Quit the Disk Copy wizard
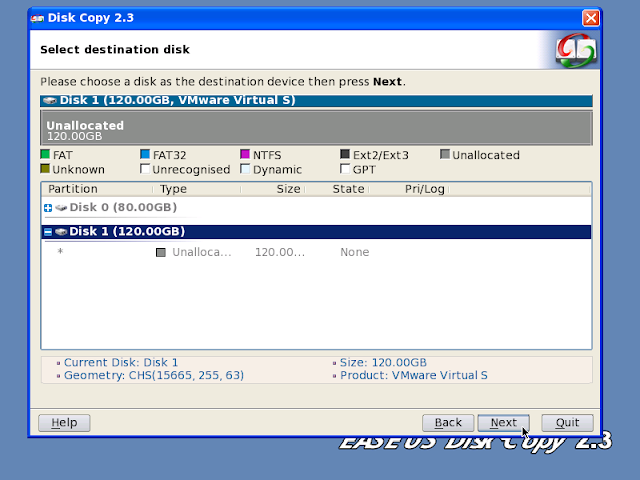The width and height of the screenshot is (640, 480). click(567, 422)
